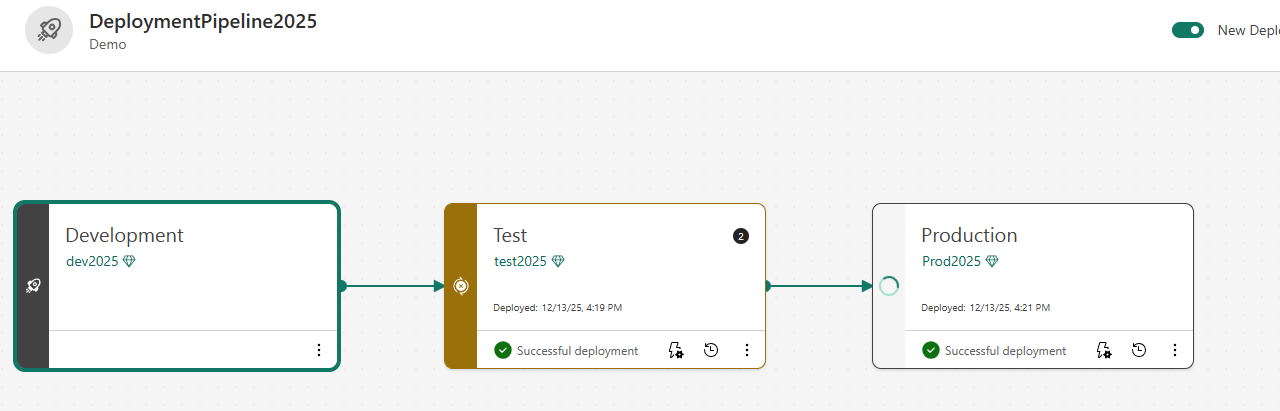Open the dev2025 workspace link
This screenshot has width=1280, height=411.
(92, 261)
